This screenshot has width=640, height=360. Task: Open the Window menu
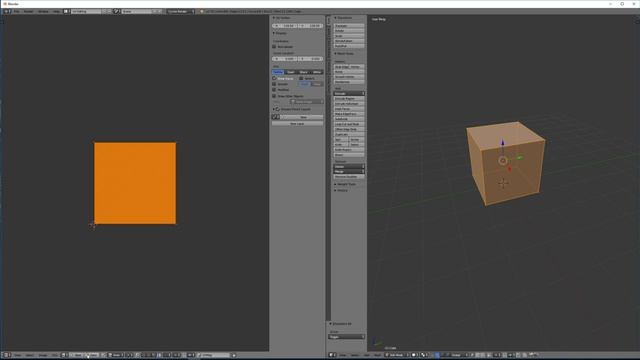(x=43, y=11)
